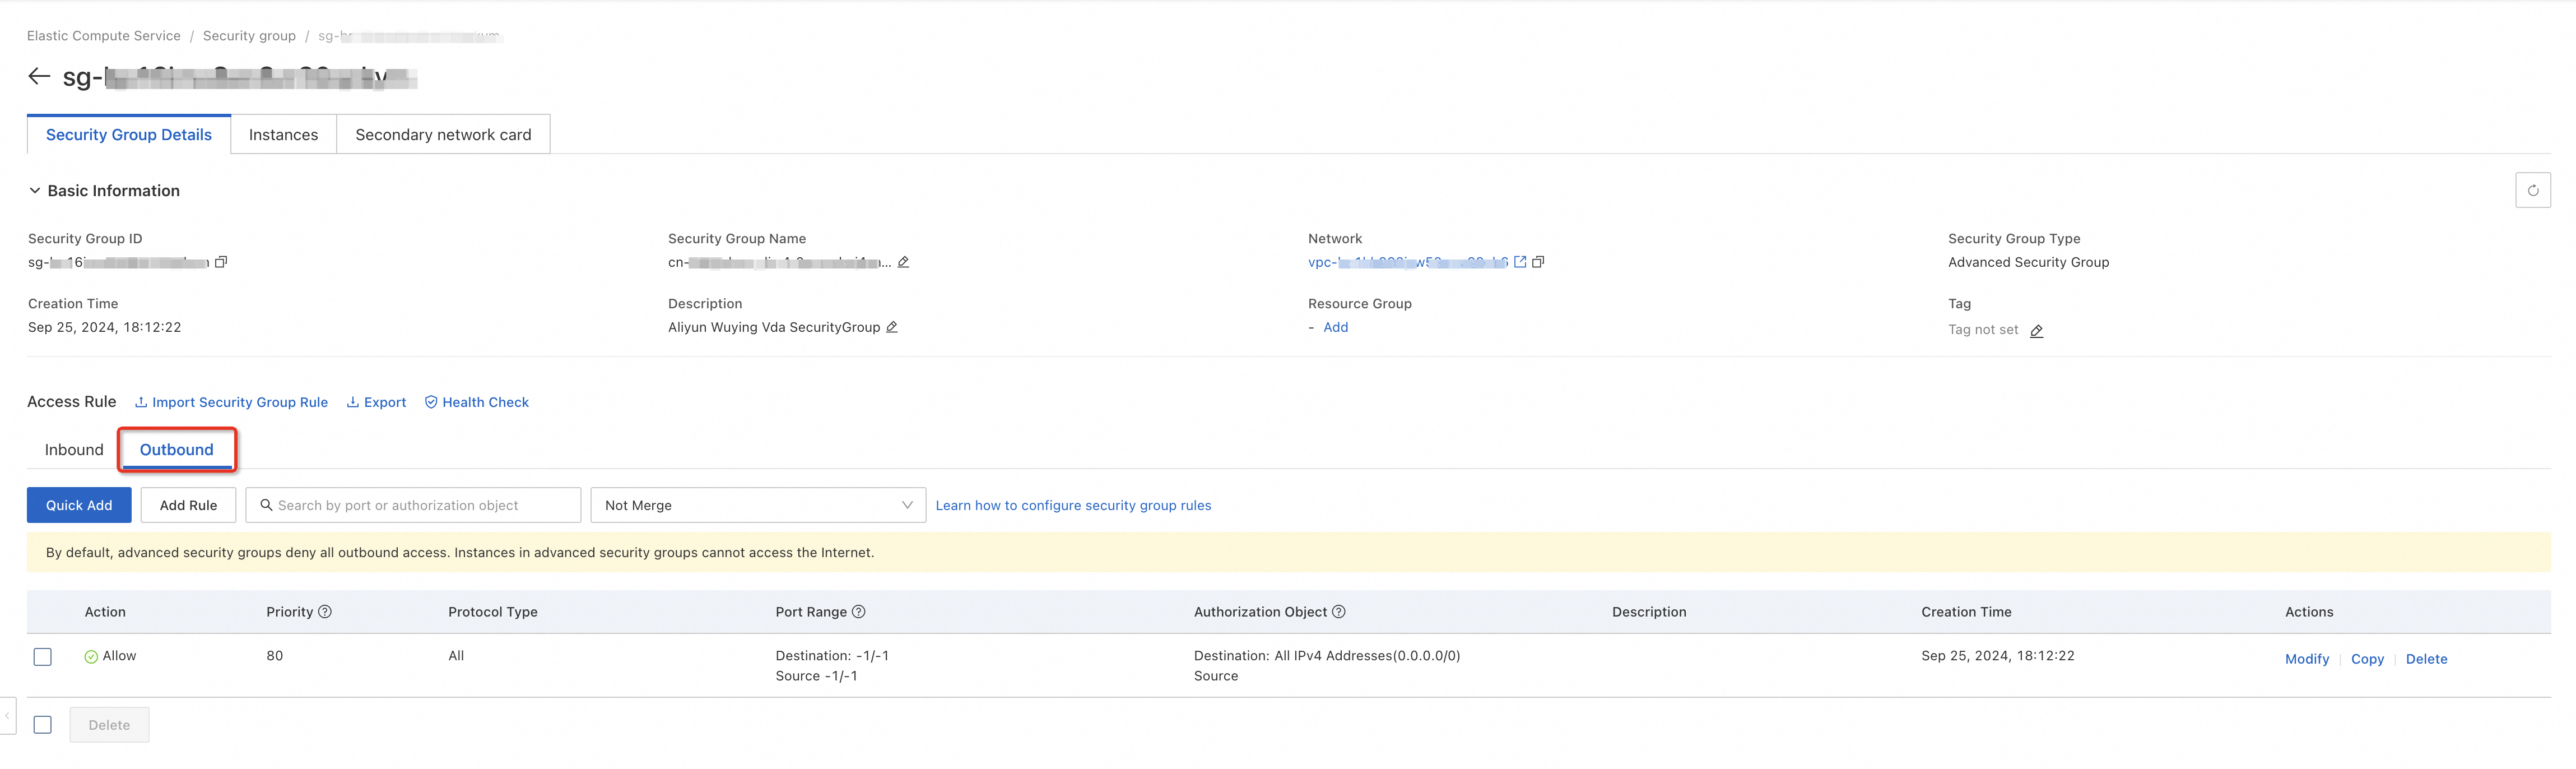2576x769 pixels.
Task: Collapse the Basic Information section
Action: (34, 191)
